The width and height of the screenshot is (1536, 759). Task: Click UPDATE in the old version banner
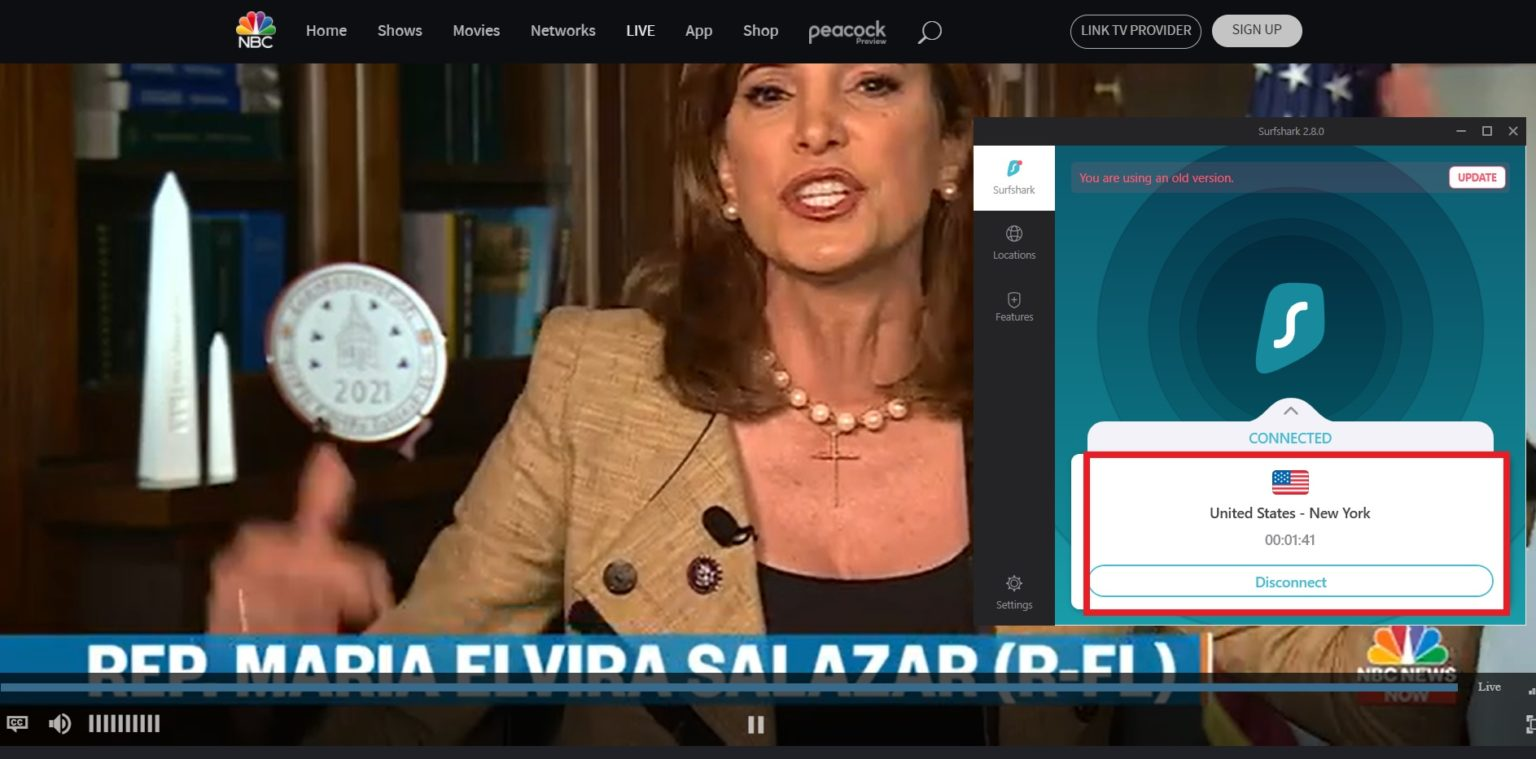(x=1476, y=177)
